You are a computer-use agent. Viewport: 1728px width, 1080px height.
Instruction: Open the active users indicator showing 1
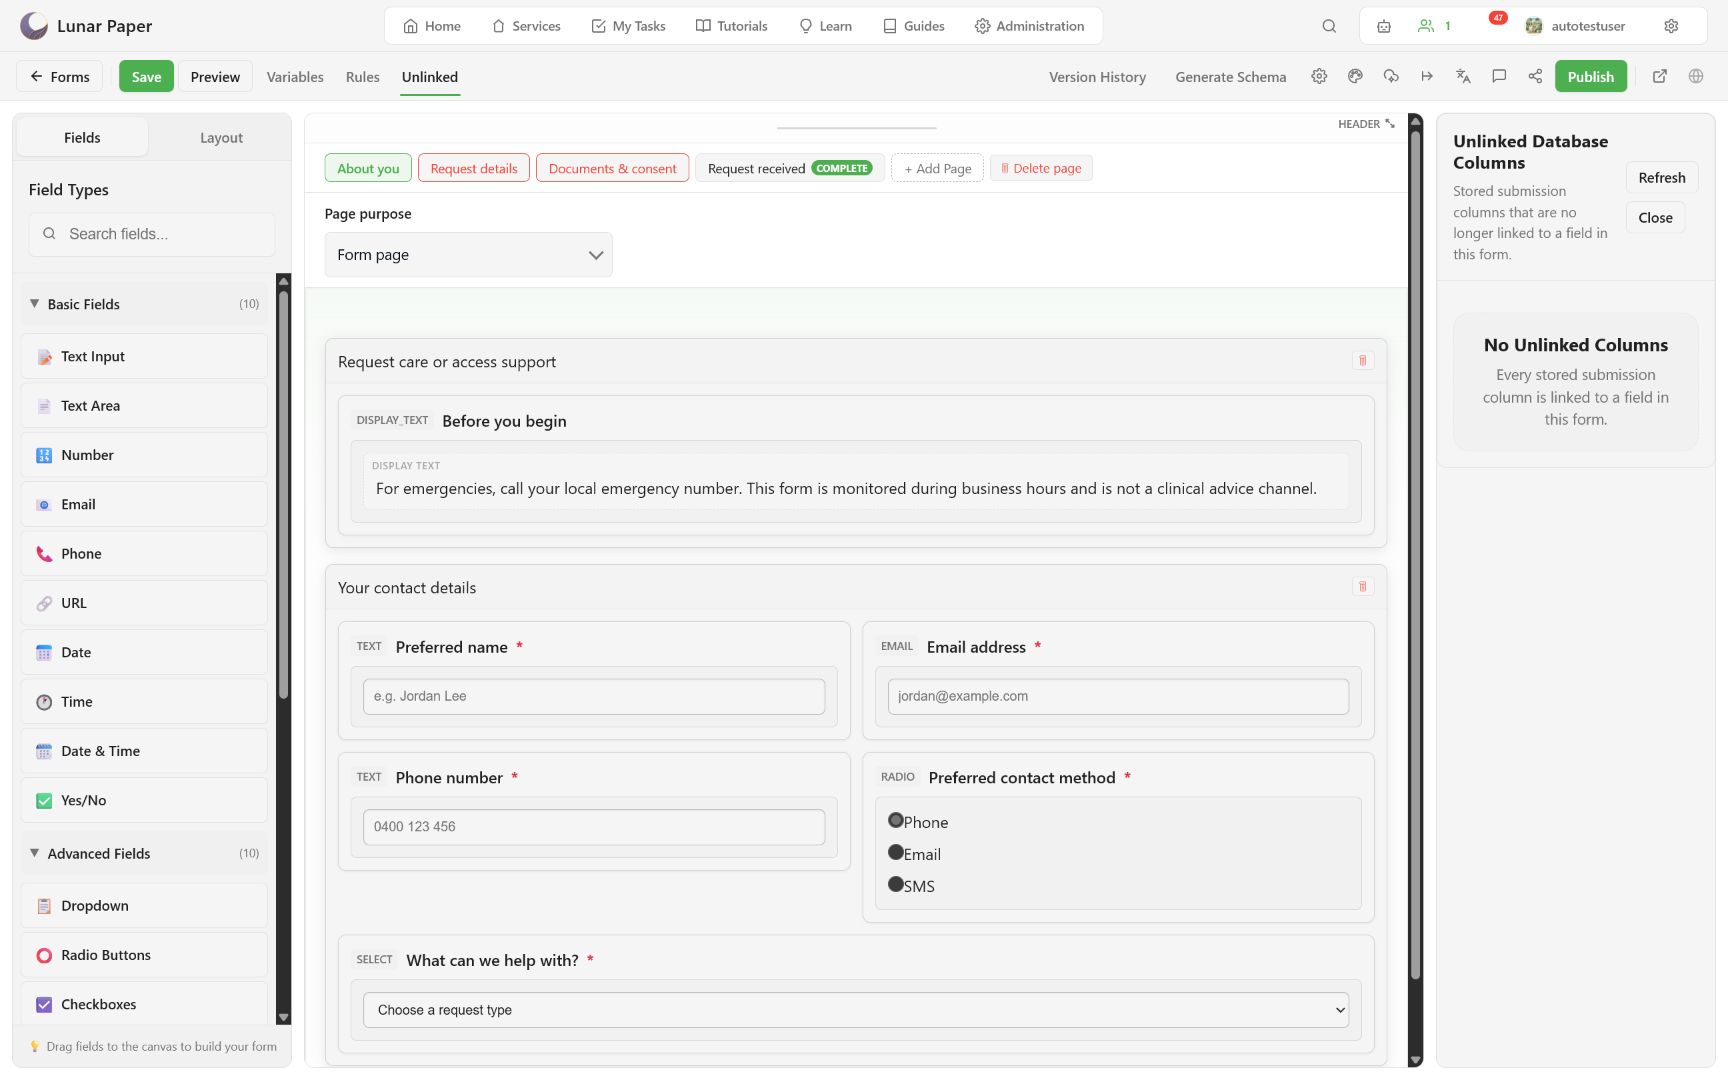point(1434,26)
